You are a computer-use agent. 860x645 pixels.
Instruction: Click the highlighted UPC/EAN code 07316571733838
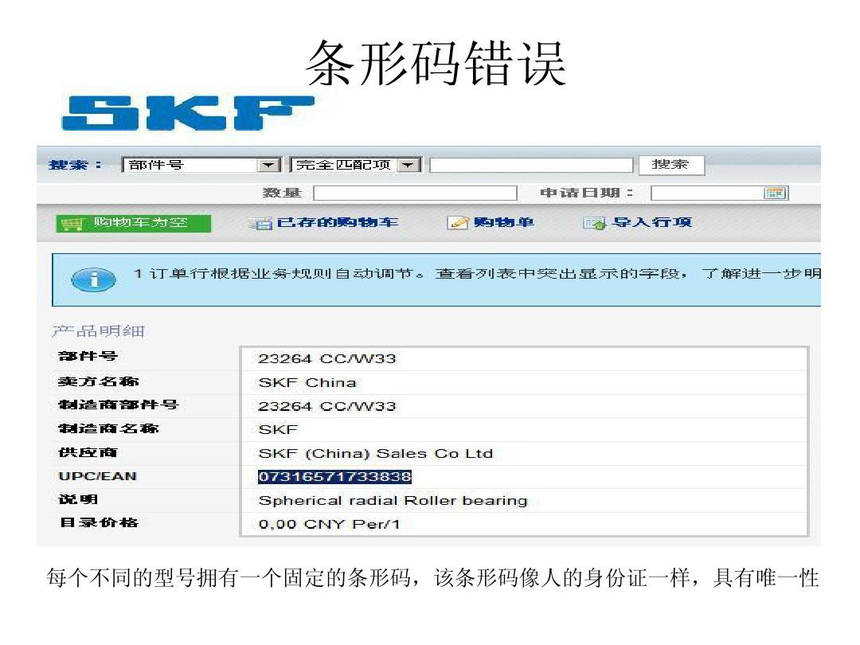pyautogui.click(x=335, y=477)
